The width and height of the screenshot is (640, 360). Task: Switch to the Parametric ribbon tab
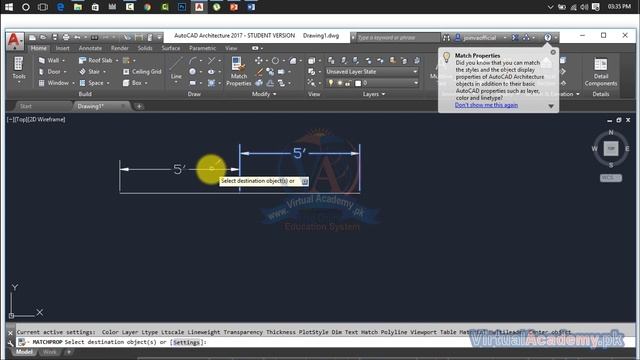(202, 48)
